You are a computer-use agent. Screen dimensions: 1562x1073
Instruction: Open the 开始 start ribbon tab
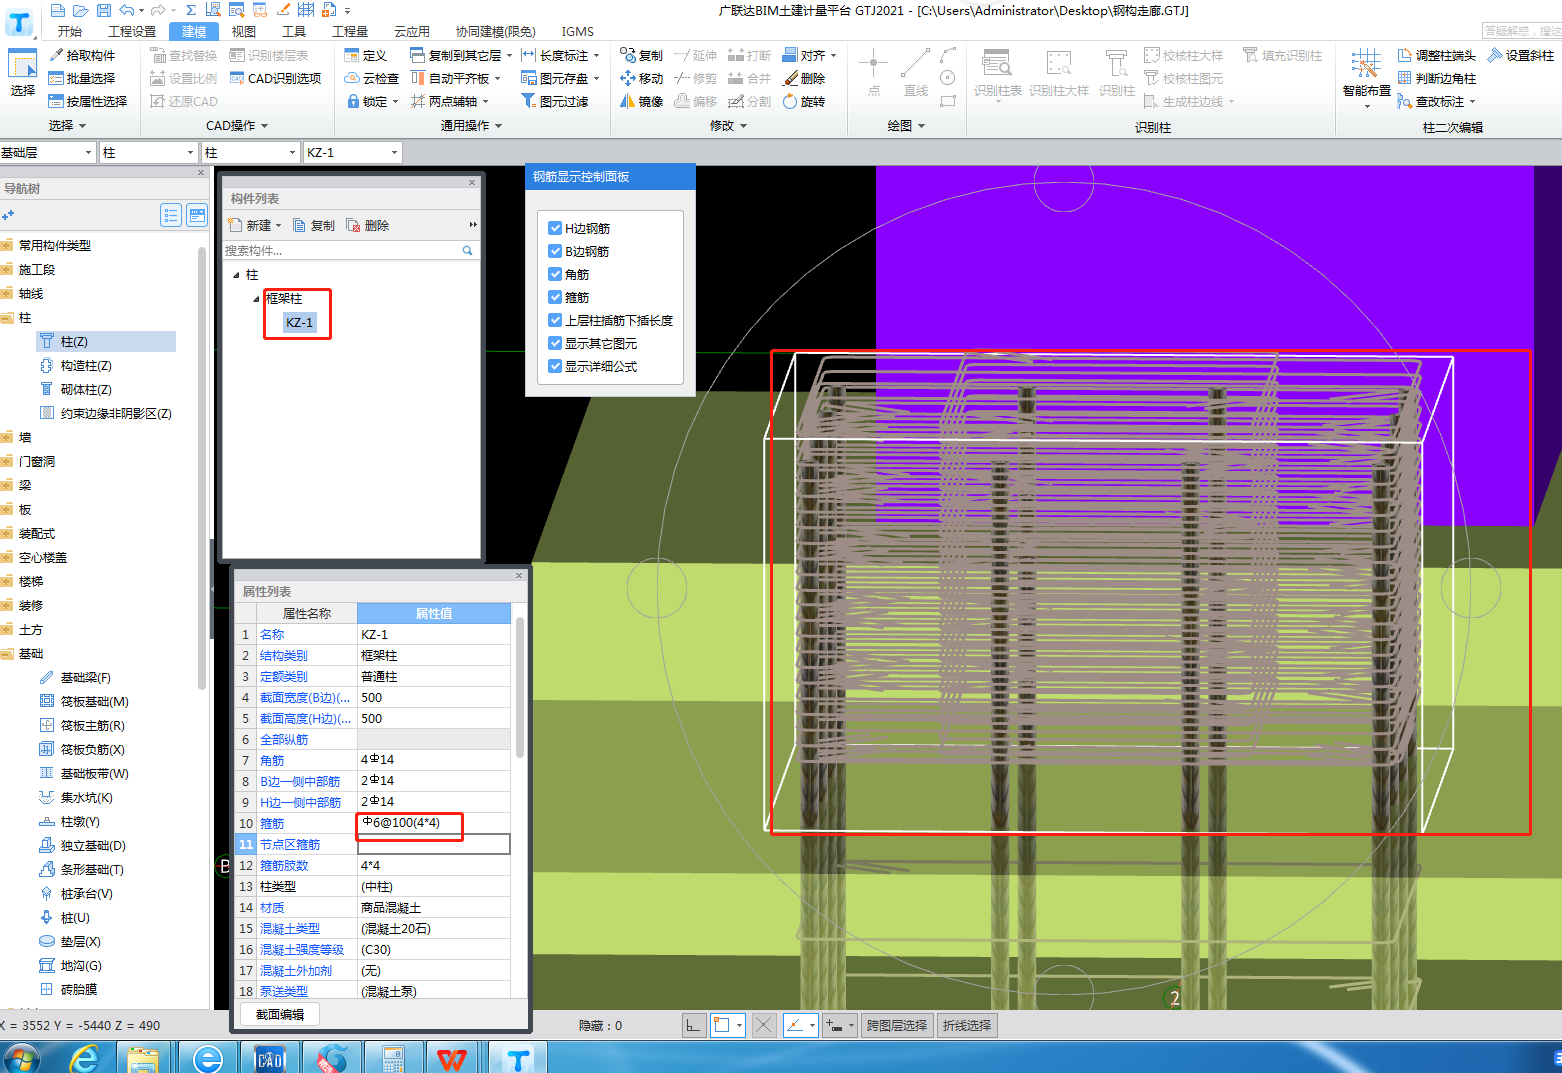pyautogui.click(x=70, y=31)
